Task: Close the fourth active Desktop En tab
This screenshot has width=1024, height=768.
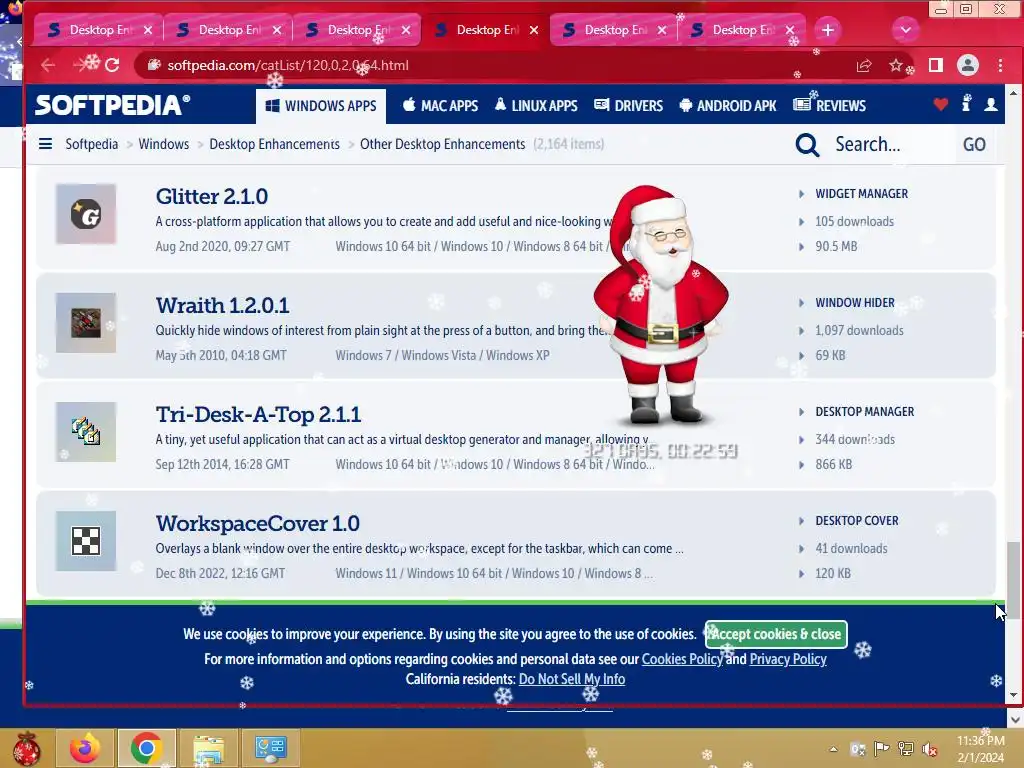Action: click(x=534, y=30)
